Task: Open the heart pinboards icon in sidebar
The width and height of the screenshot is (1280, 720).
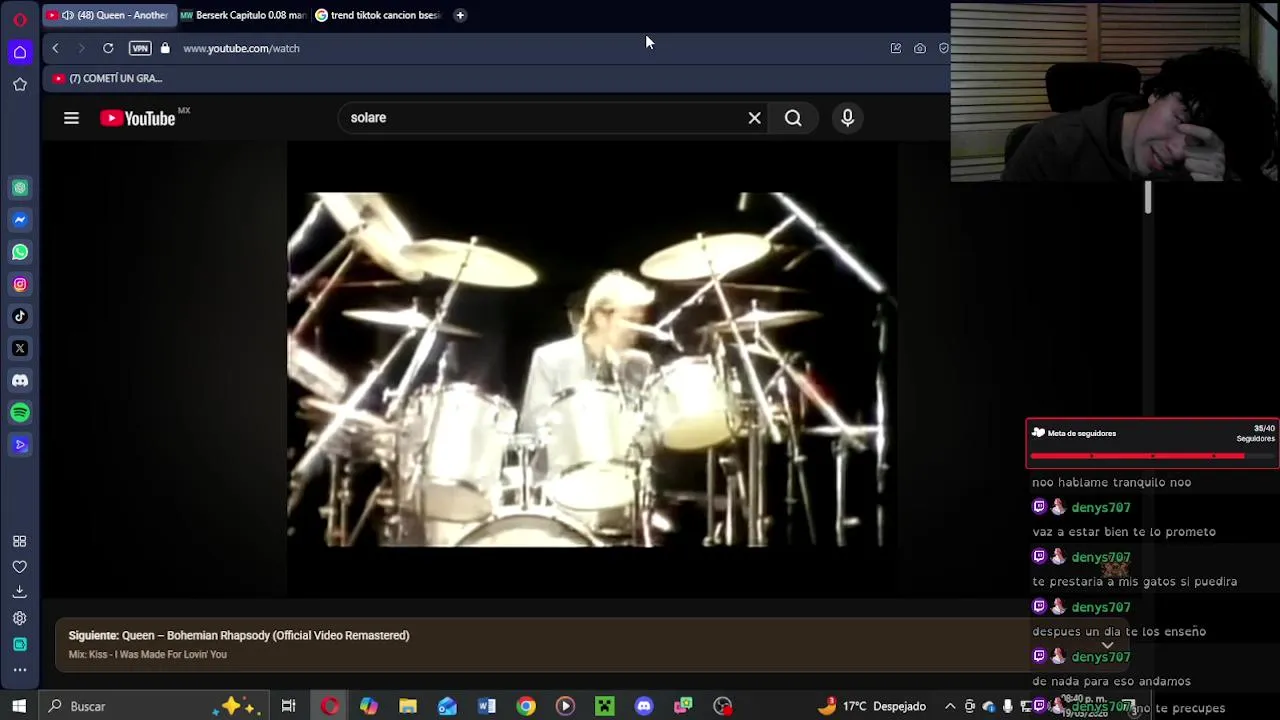Action: coord(19,566)
